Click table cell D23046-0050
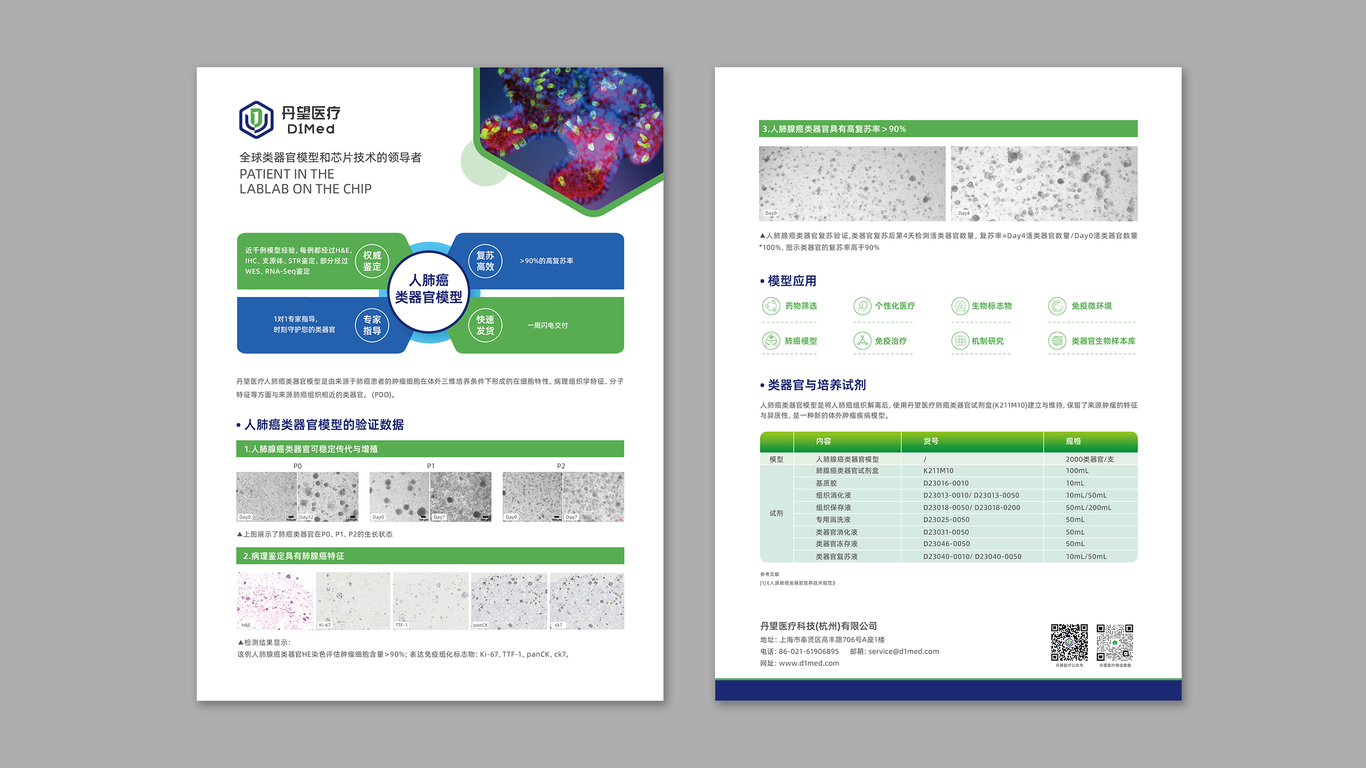Screen dimensions: 1366x768 click(x=945, y=544)
